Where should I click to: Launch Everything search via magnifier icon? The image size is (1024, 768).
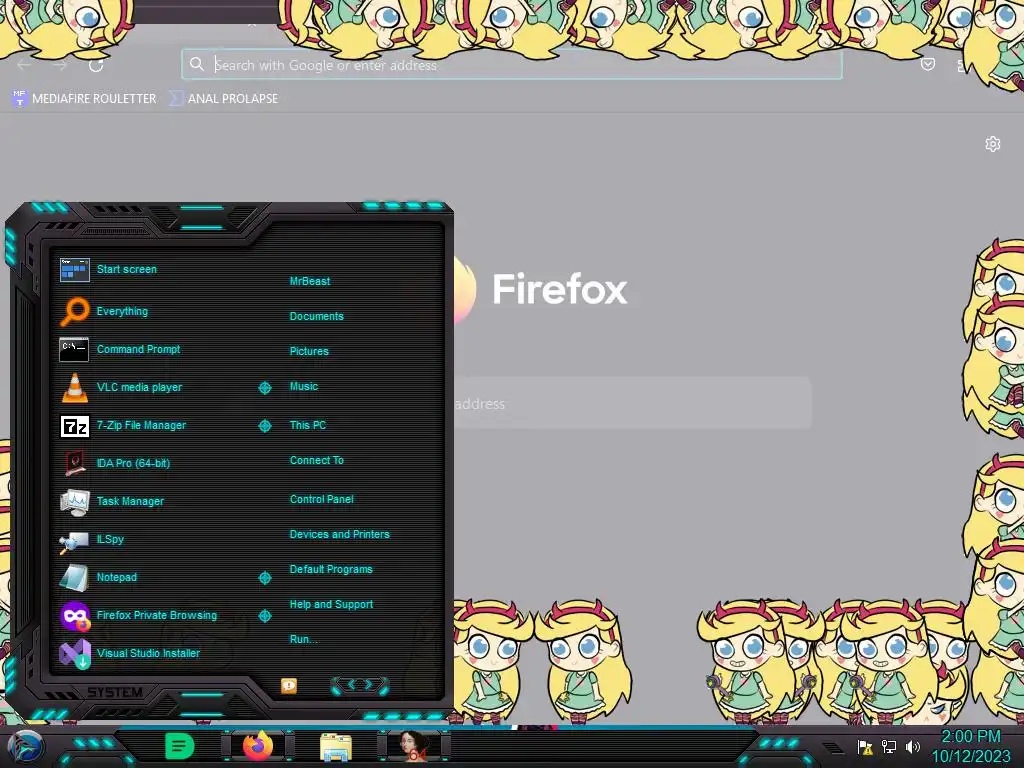click(74, 311)
